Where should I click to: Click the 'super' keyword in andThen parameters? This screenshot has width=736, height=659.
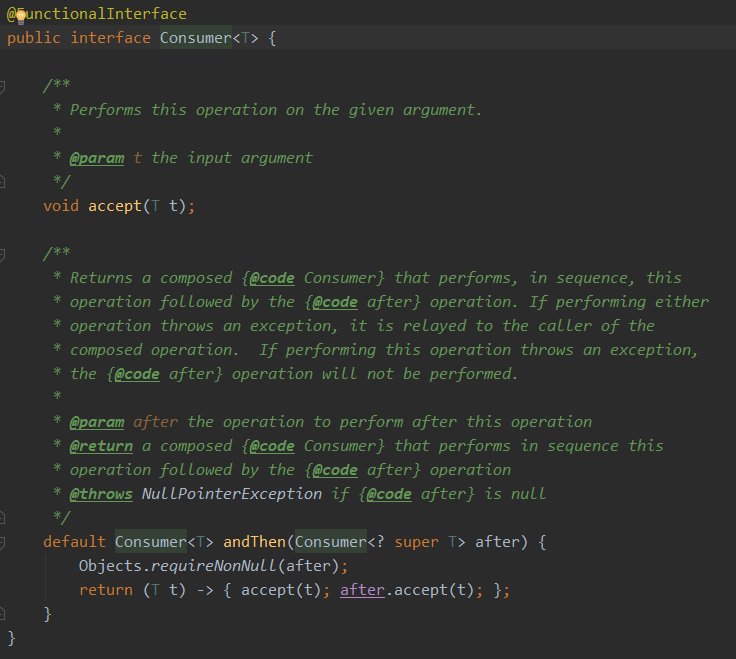click(x=416, y=542)
